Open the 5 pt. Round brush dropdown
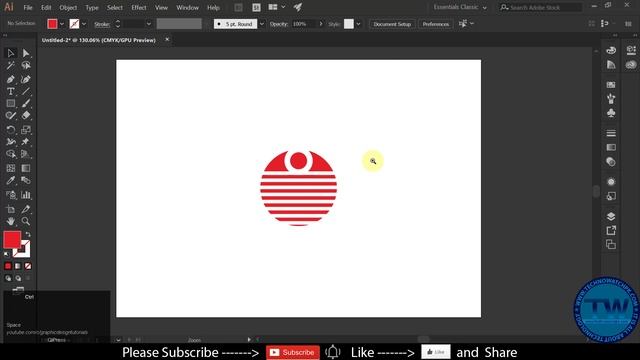640x360 pixels. 262,24
